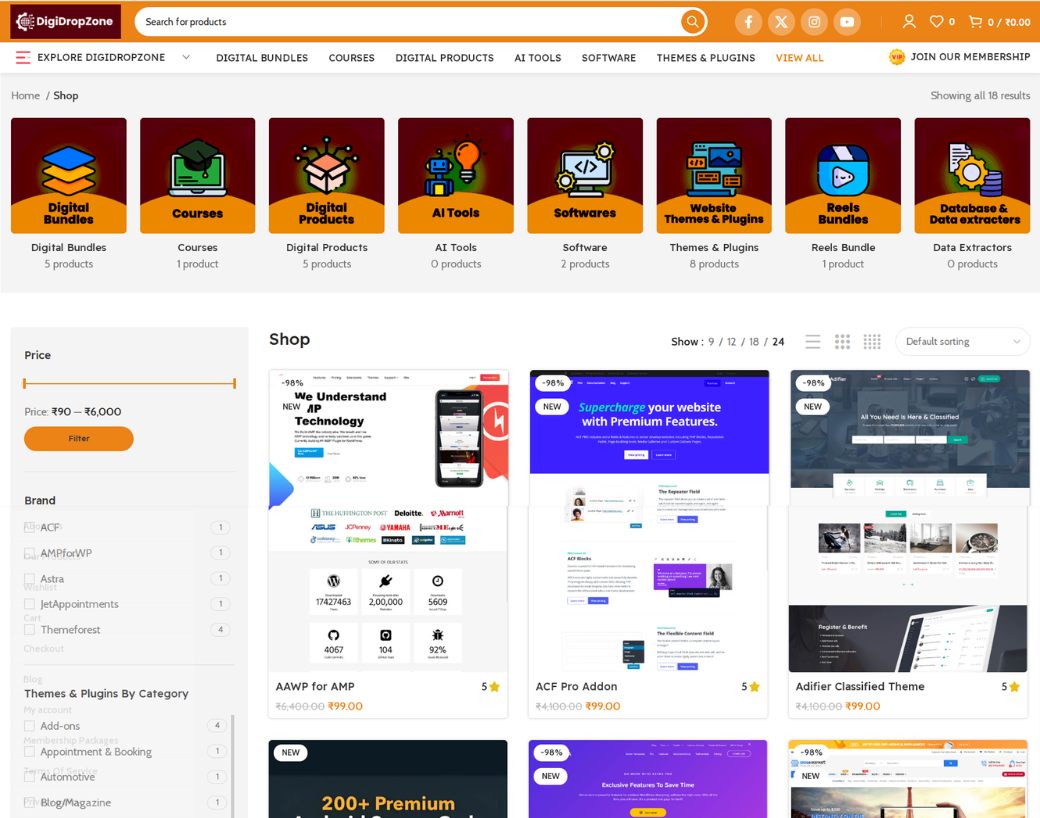The width and height of the screenshot is (1040, 818).
Task: Open the Adifier Classified Theme title
Action: (x=860, y=687)
